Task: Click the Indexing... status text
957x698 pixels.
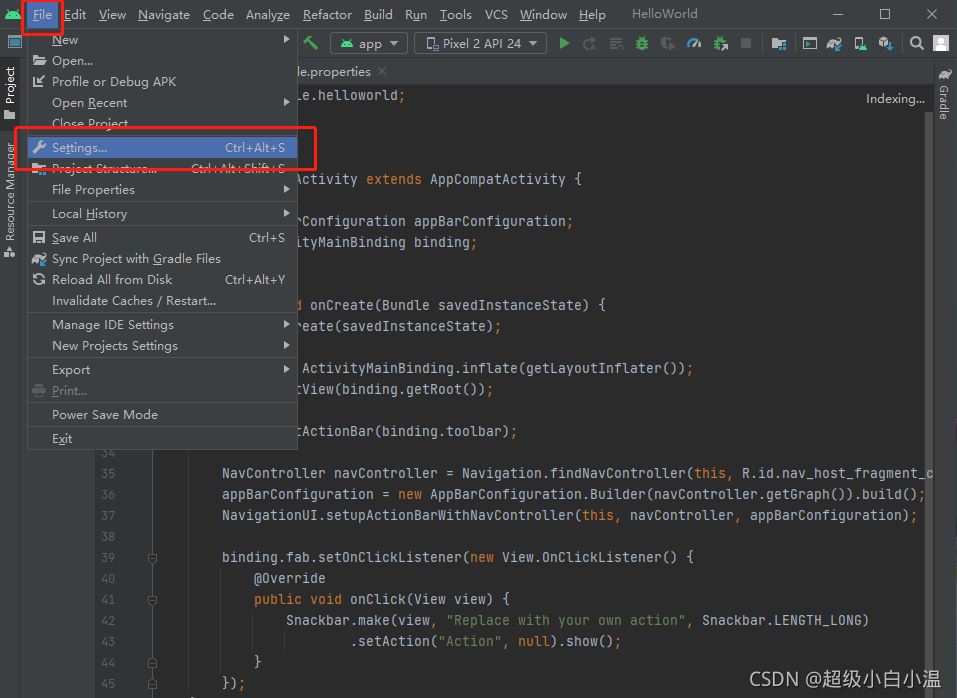Action: [x=895, y=99]
